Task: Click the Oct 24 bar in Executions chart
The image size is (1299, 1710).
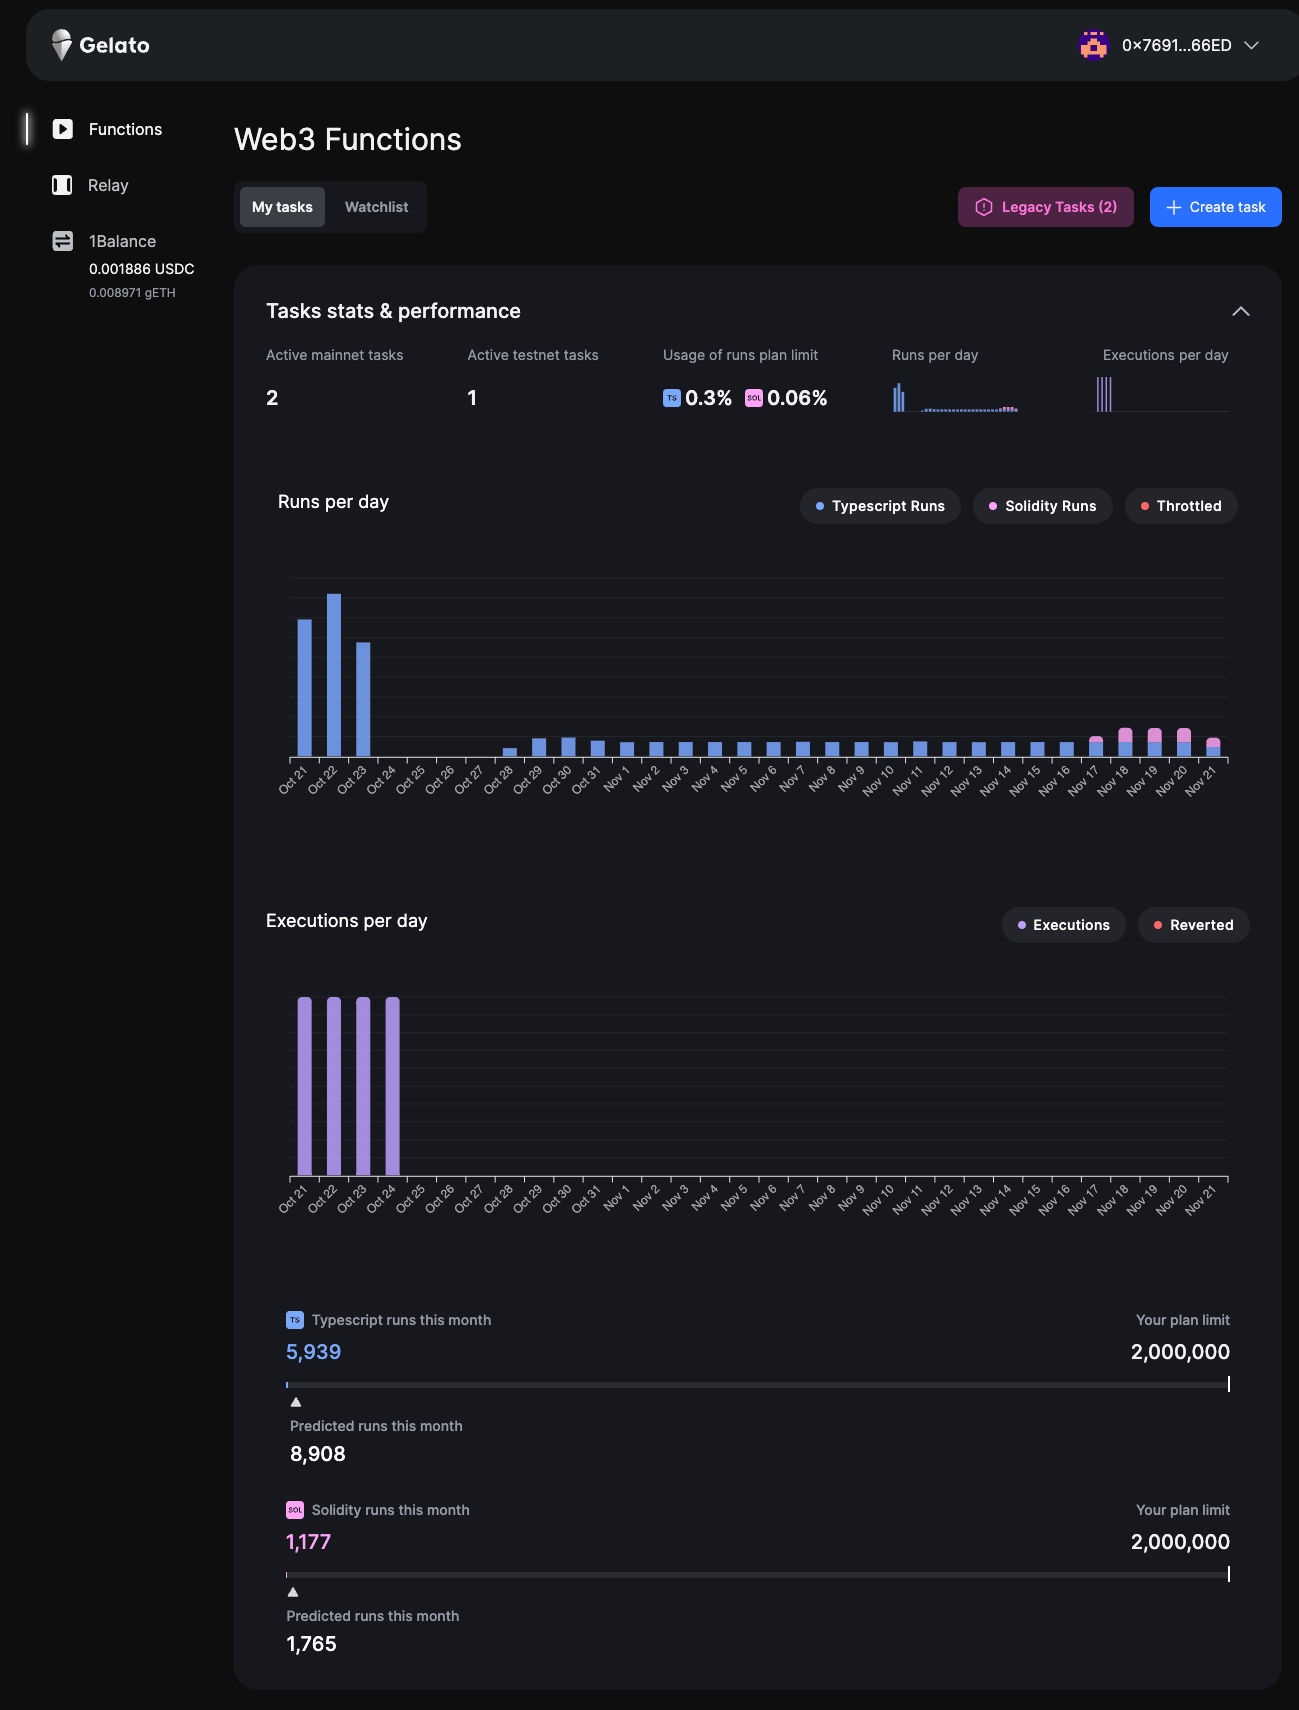Action: coord(393,1086)
